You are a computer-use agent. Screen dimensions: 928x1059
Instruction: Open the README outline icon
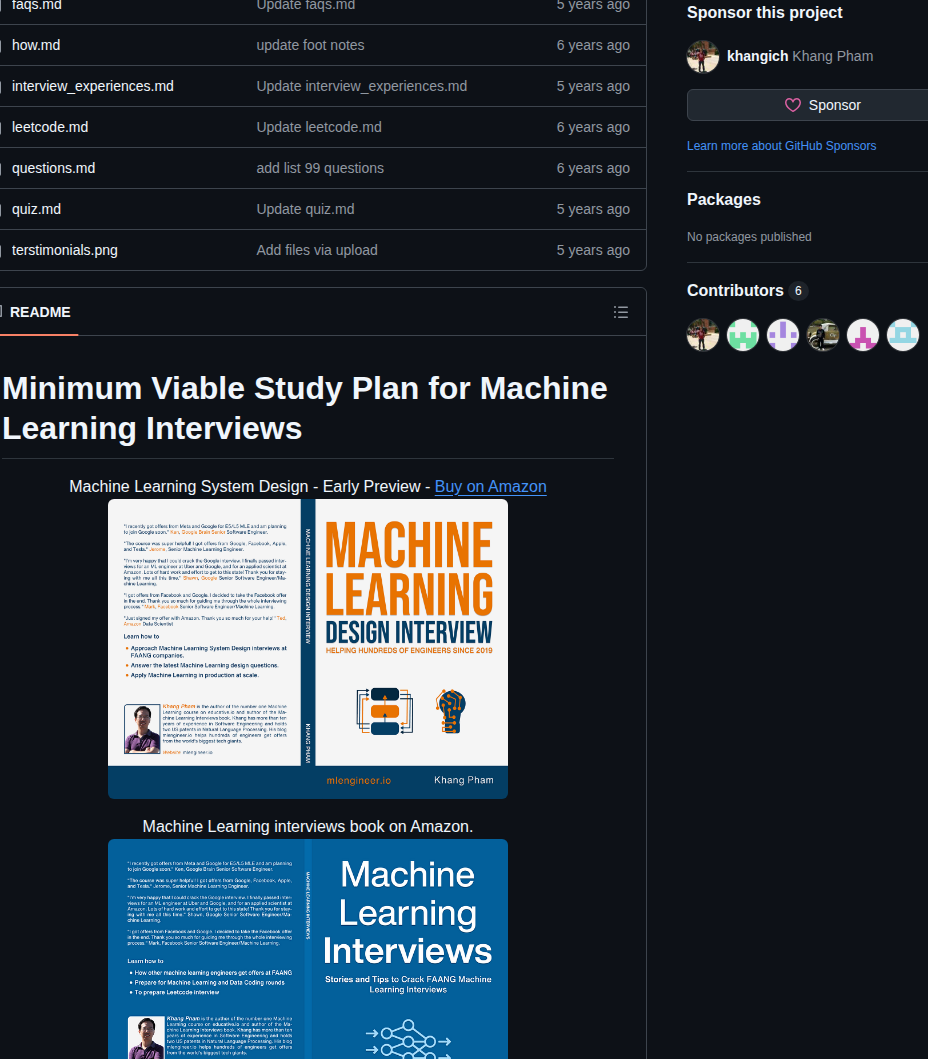click(x=621, y=312)
